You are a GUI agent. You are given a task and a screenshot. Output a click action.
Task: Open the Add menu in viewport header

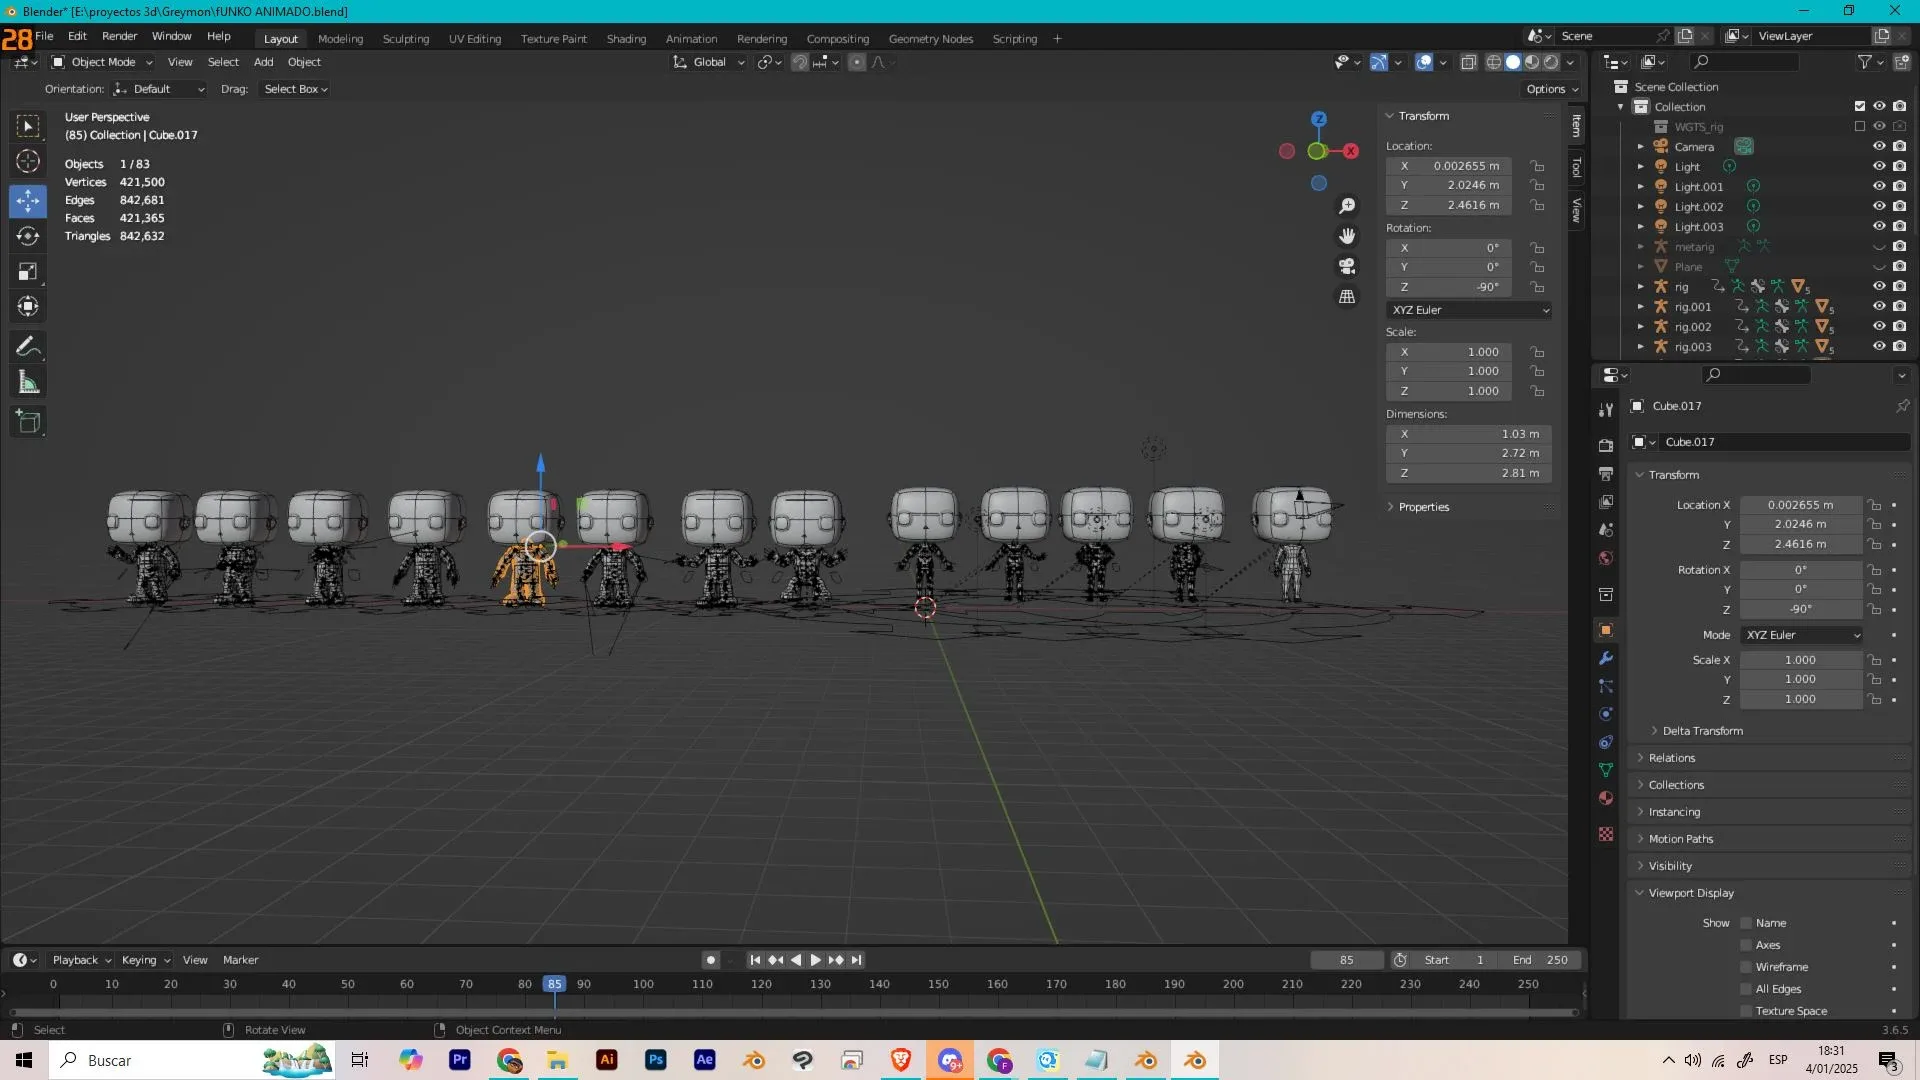[263, 62]
